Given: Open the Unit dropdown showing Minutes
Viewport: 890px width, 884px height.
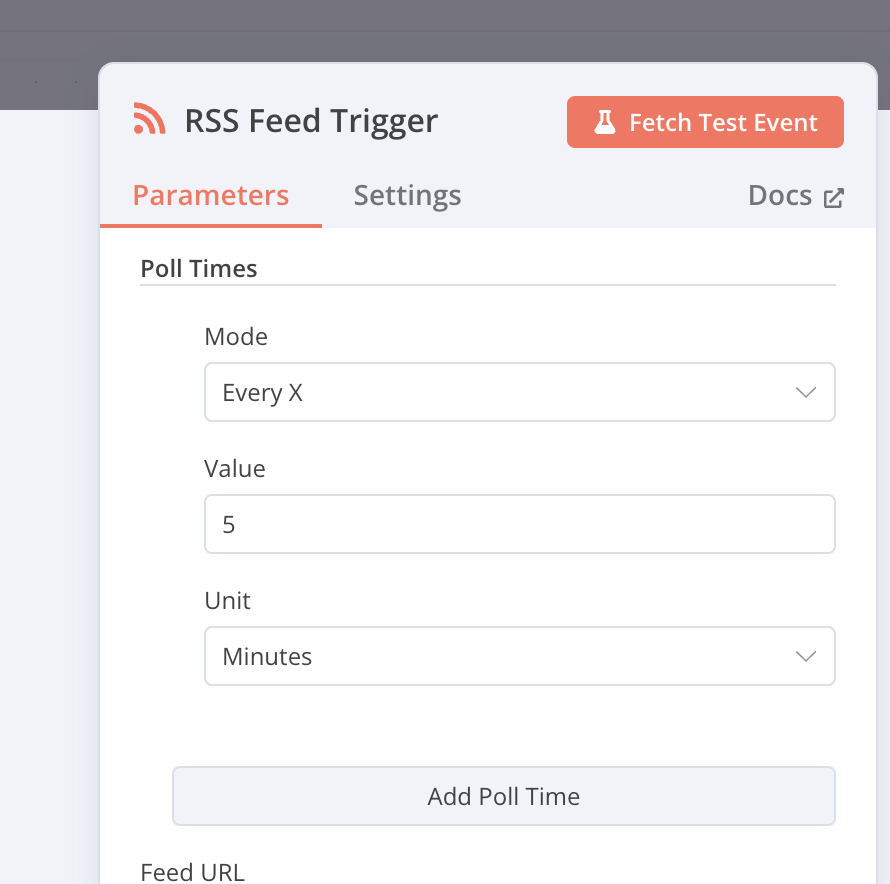Looking at the screenshot, I should (x=500, y=656).
